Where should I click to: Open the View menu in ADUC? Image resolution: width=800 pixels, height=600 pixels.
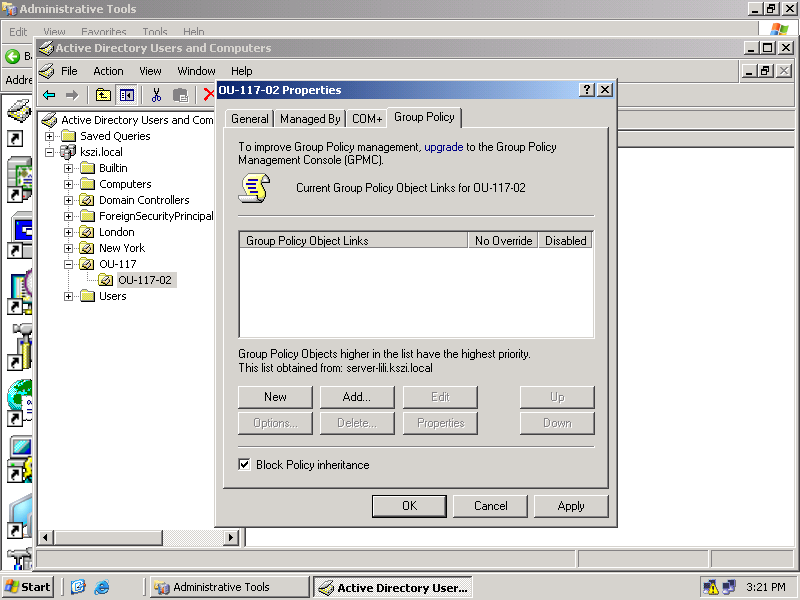[x=150, y=71]
